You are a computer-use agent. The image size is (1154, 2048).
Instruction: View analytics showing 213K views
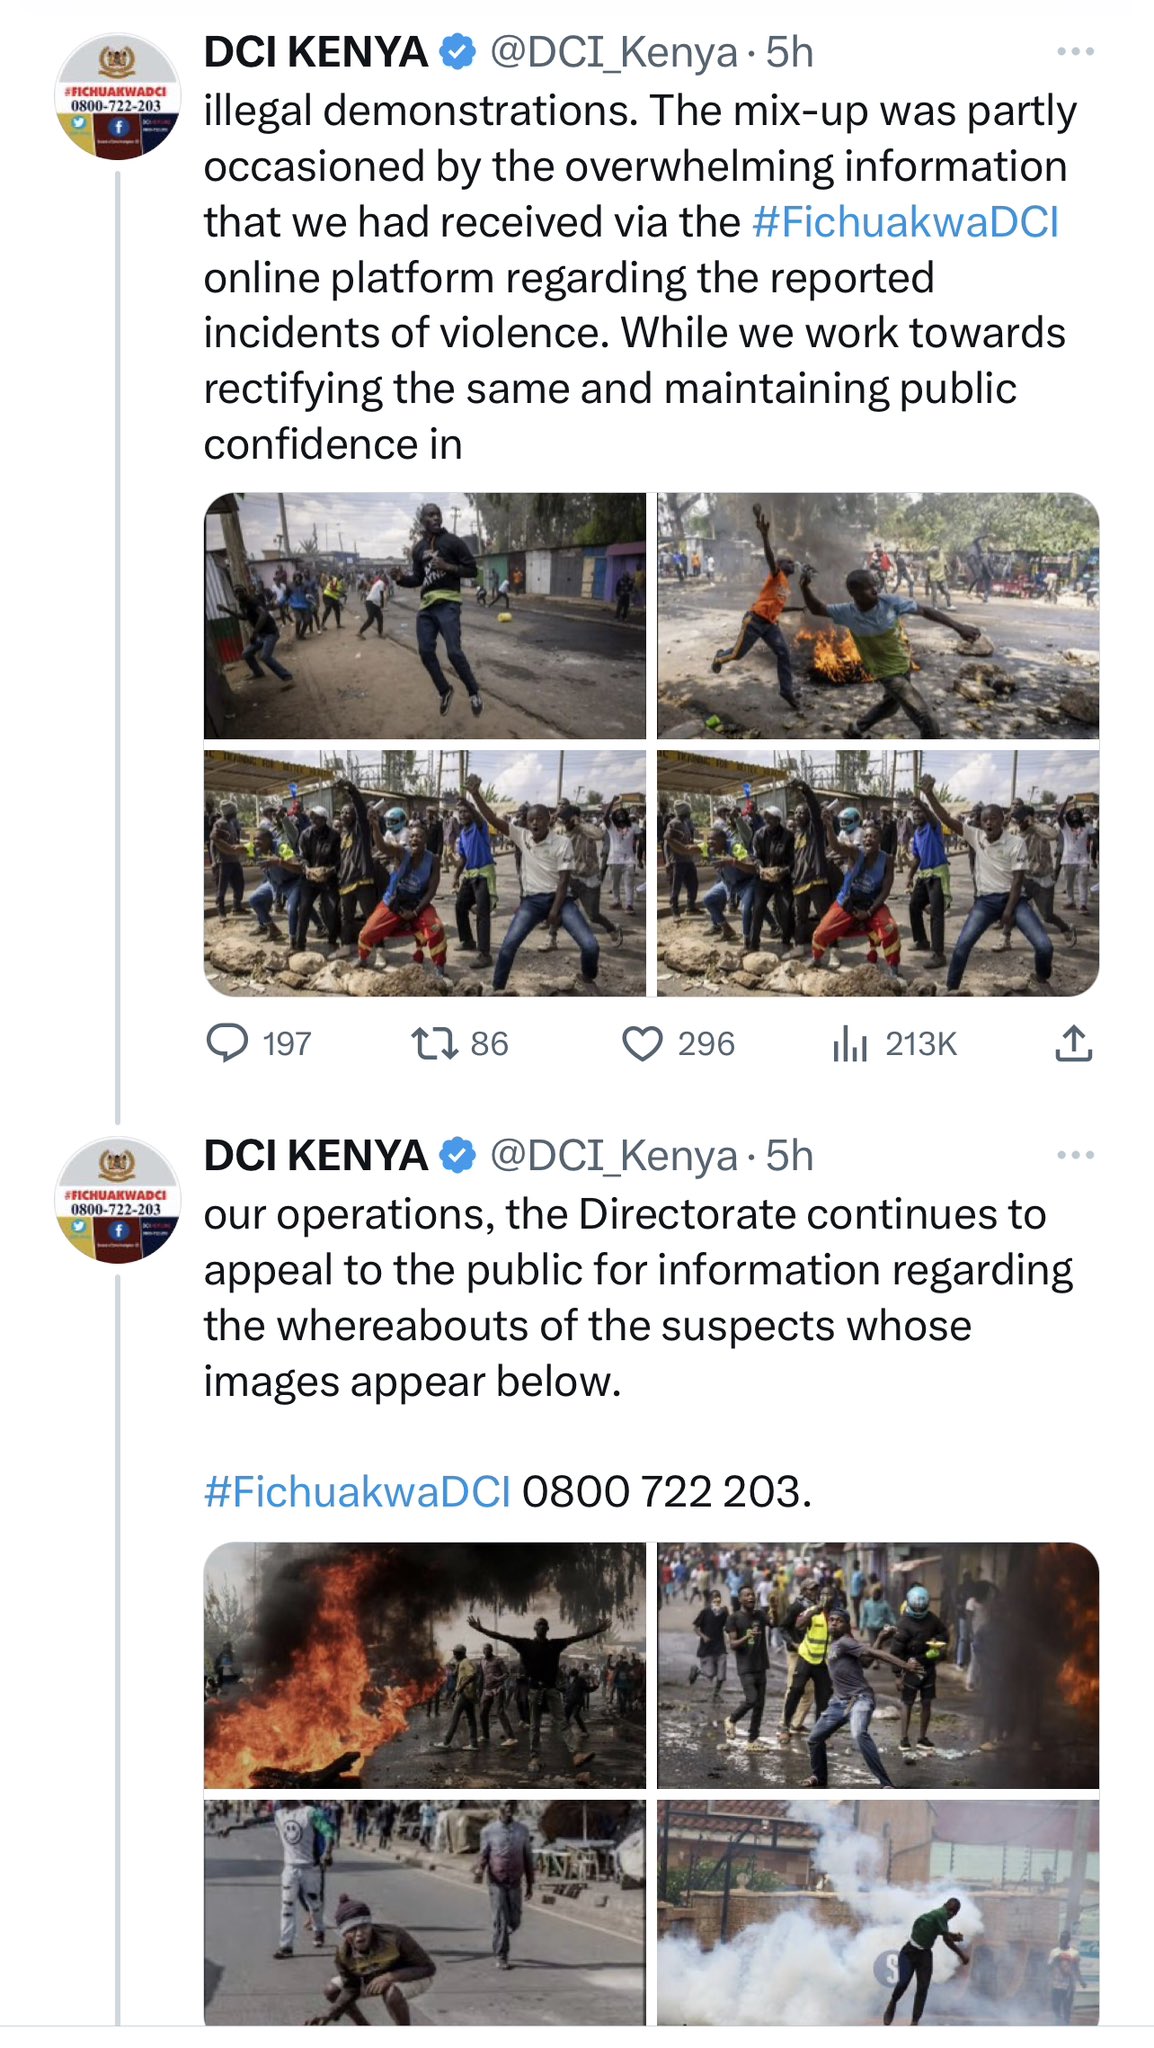point(850,1043)
